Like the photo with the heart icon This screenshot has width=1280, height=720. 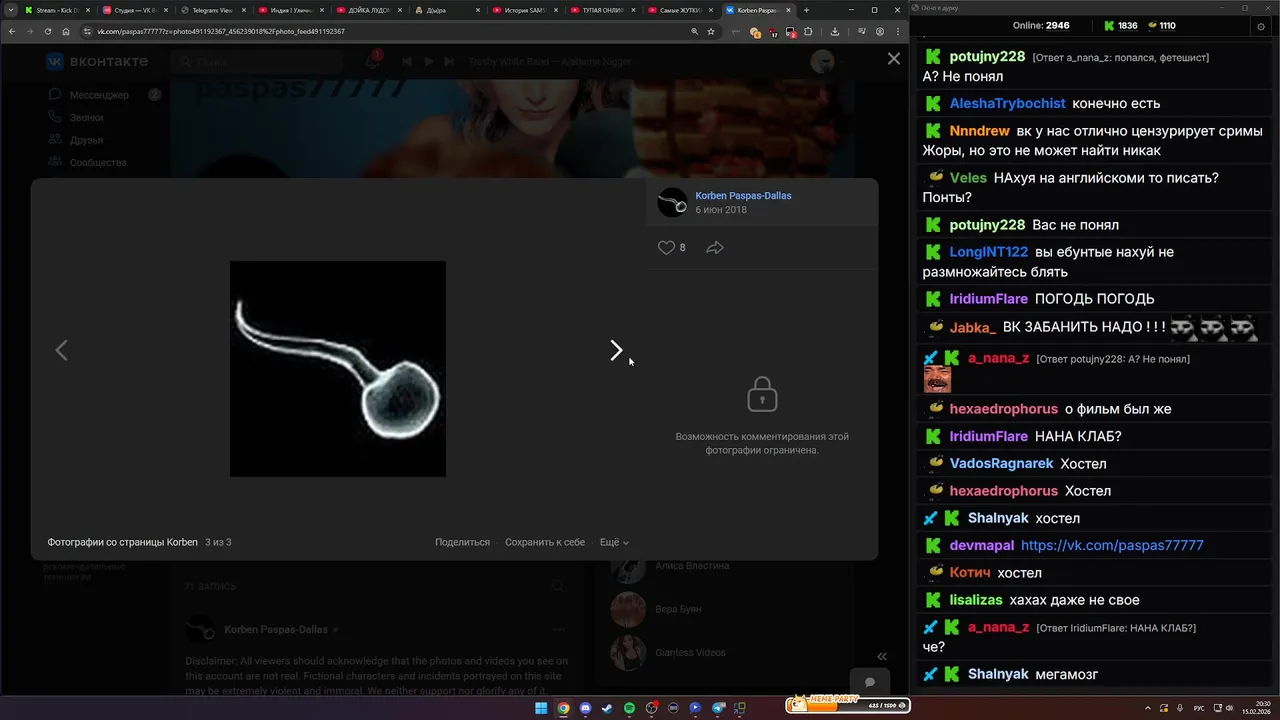tap(666, 247)
